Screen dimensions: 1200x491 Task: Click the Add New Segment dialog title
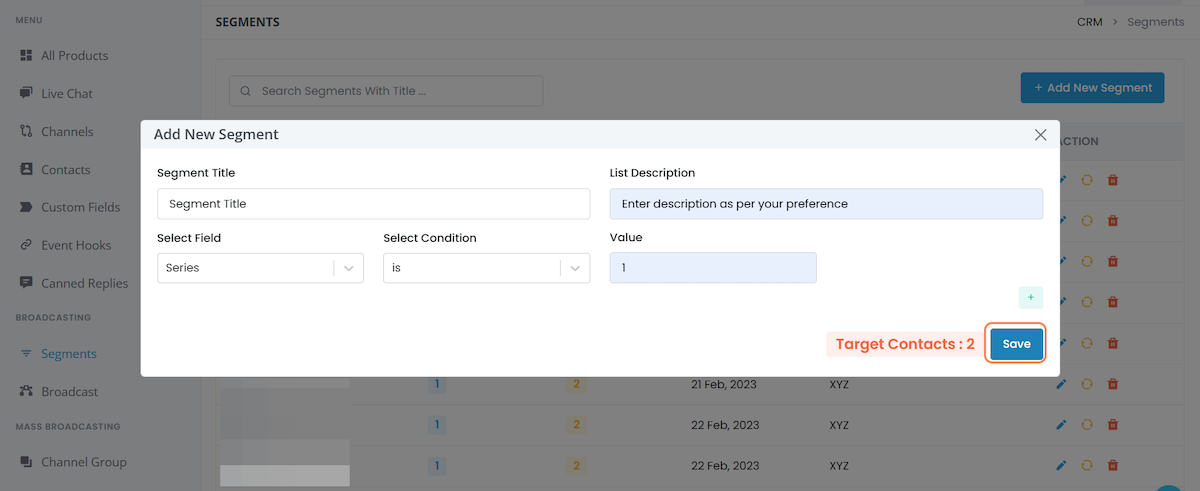[x=216, y=134]
